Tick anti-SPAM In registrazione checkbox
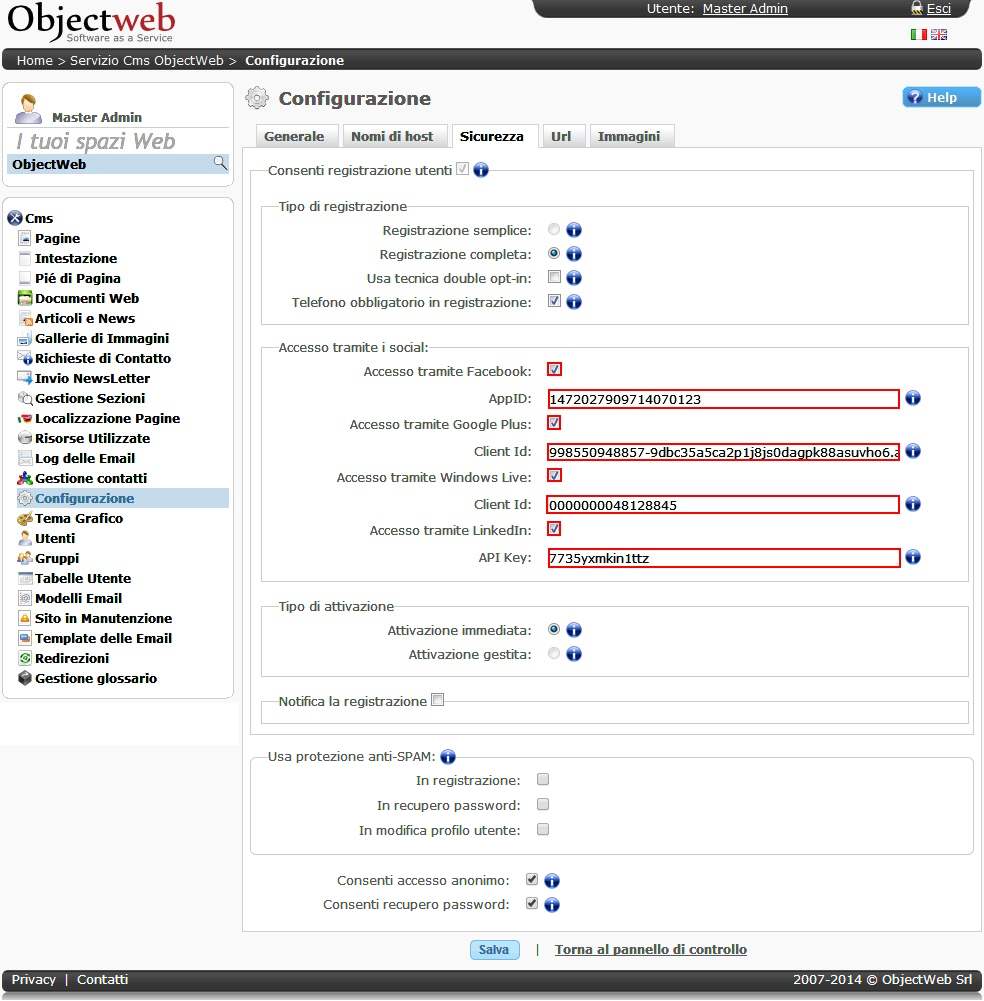 [x=543, y=779]
